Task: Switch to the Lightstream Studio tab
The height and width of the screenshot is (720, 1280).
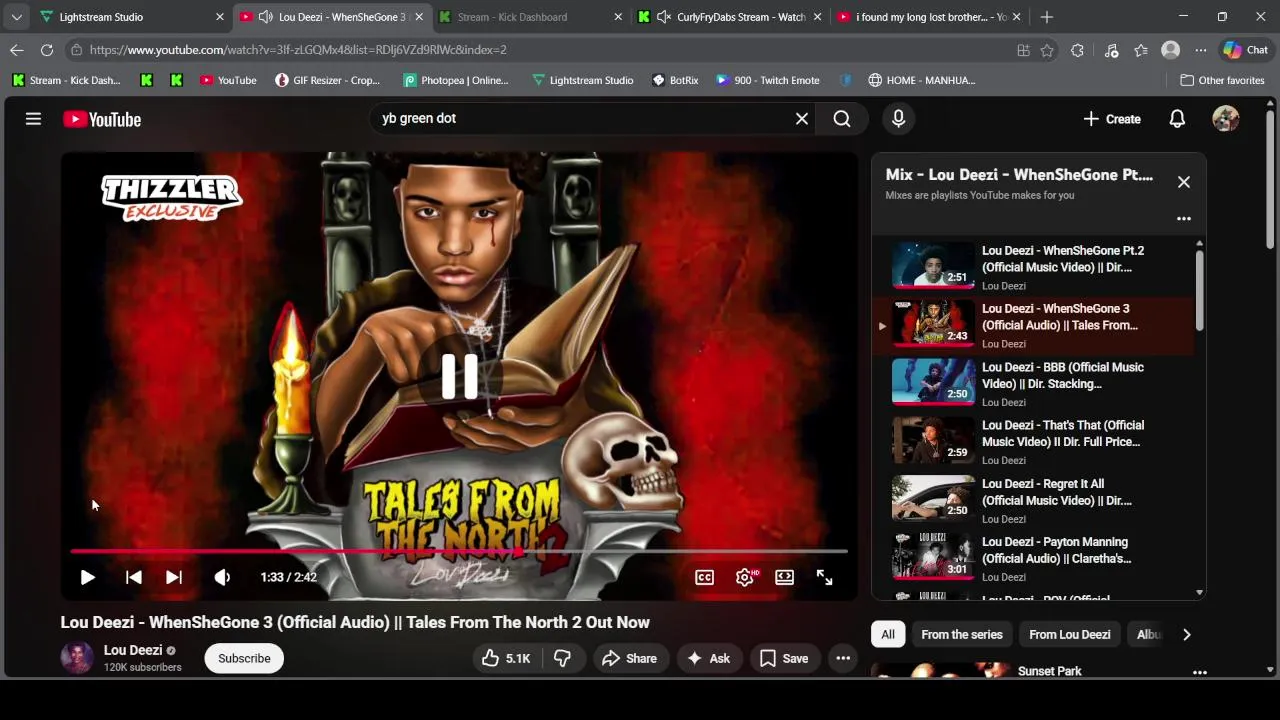Action: pyautogui.click(x=130, y=17)
